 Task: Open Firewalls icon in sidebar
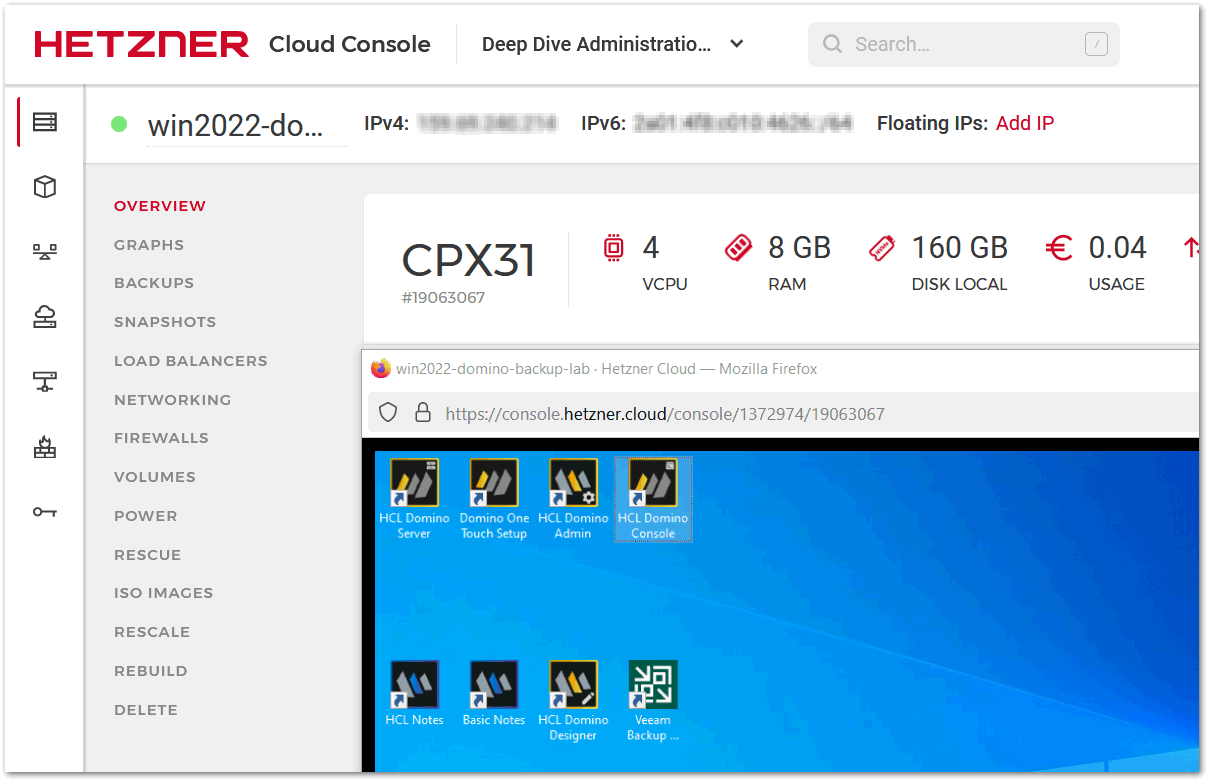coord(45,446)
